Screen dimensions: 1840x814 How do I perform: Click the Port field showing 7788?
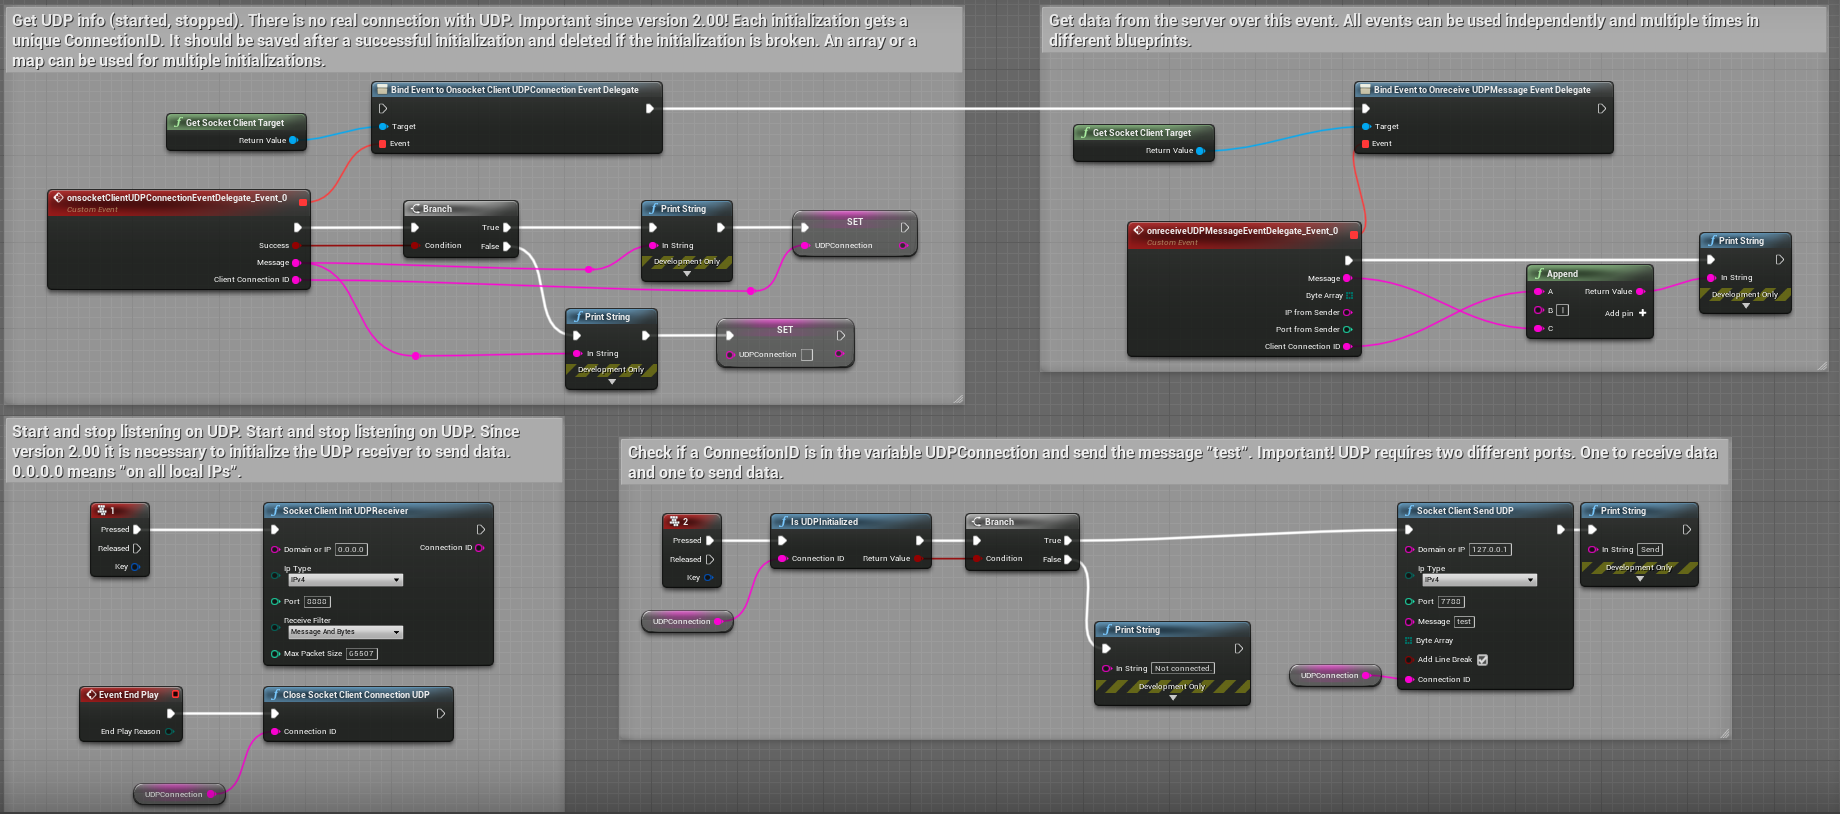tap(1451, 602)
